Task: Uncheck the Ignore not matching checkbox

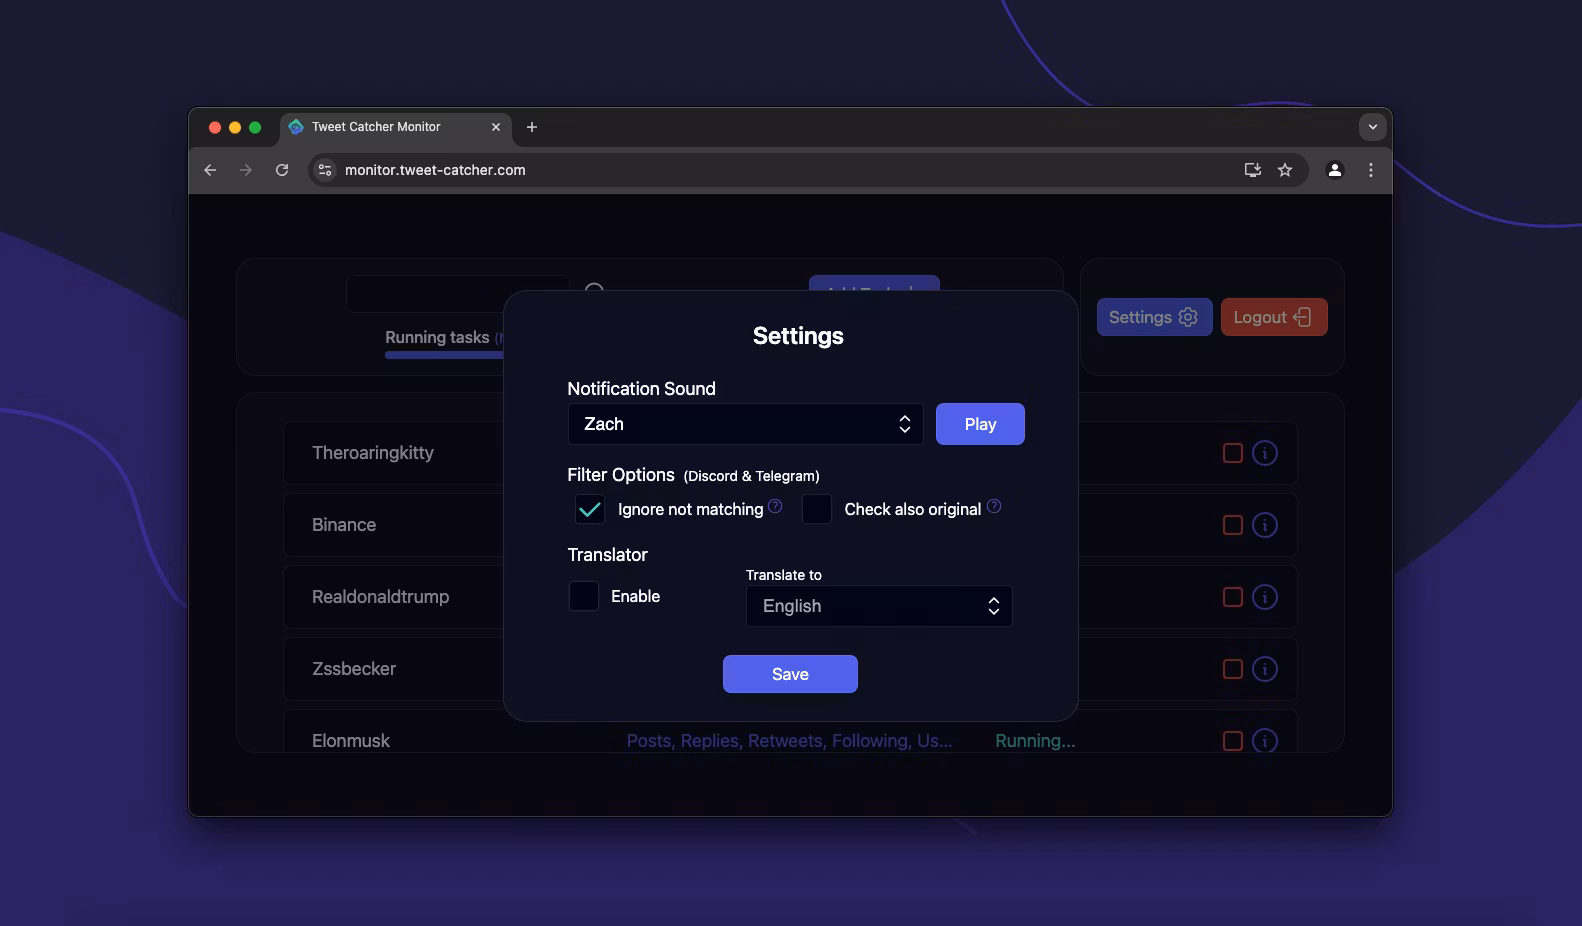Action: coord(590,509)
